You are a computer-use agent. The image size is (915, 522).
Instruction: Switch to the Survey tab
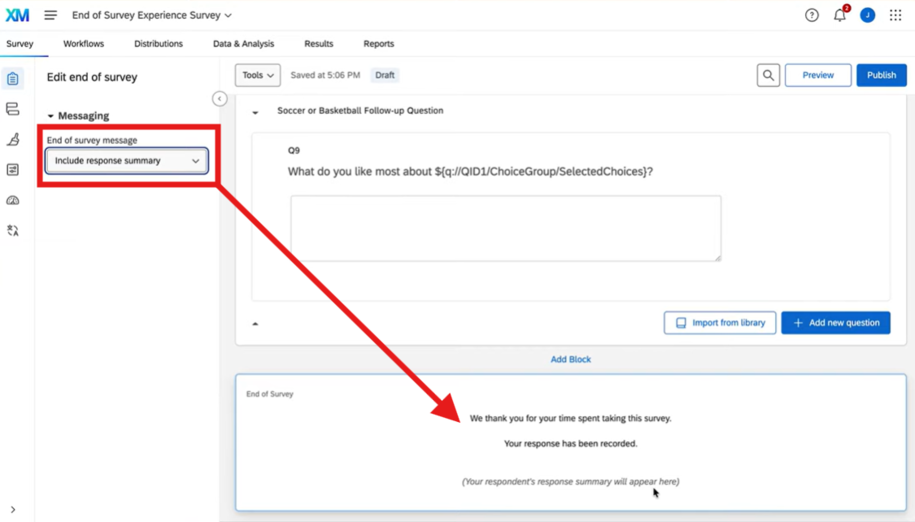[x=20, y=44]
